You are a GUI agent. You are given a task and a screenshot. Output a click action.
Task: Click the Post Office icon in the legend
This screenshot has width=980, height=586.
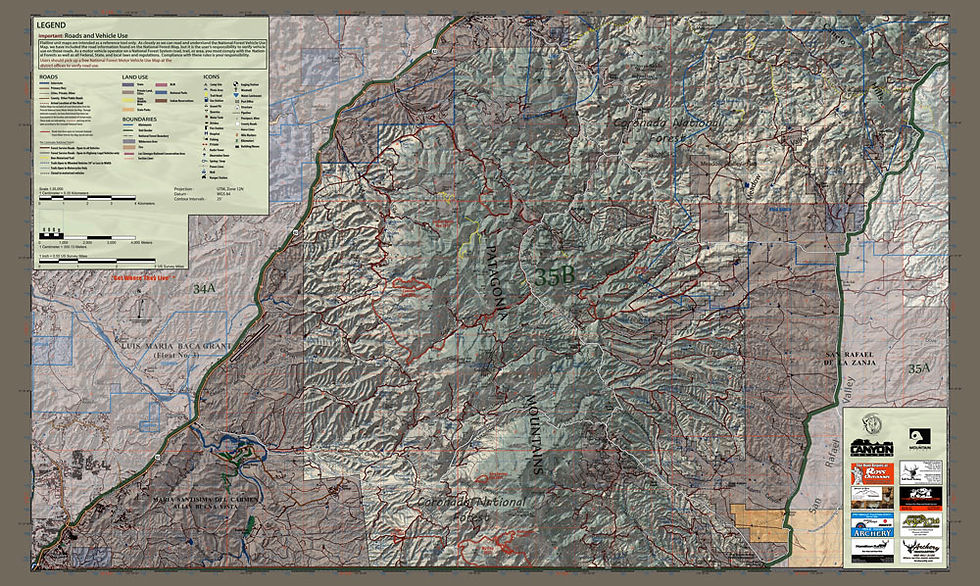click(x=237, y=100)
